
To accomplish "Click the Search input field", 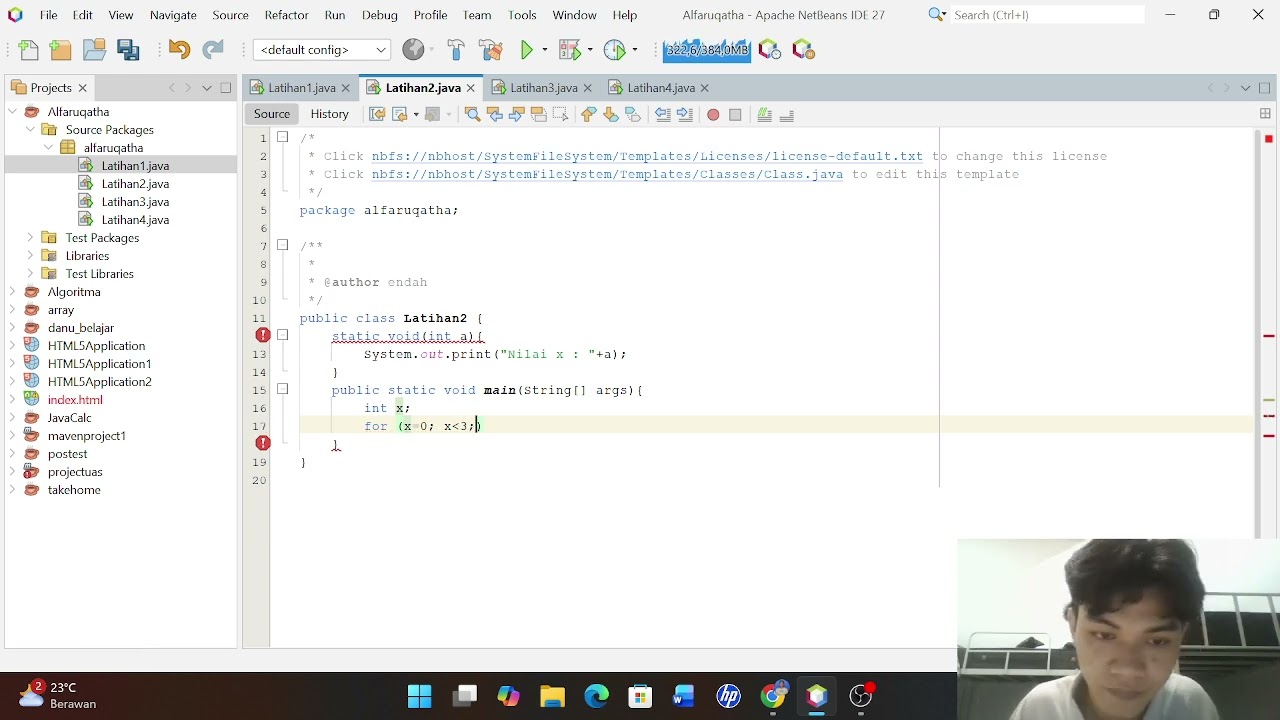I will pos(1046,15).
